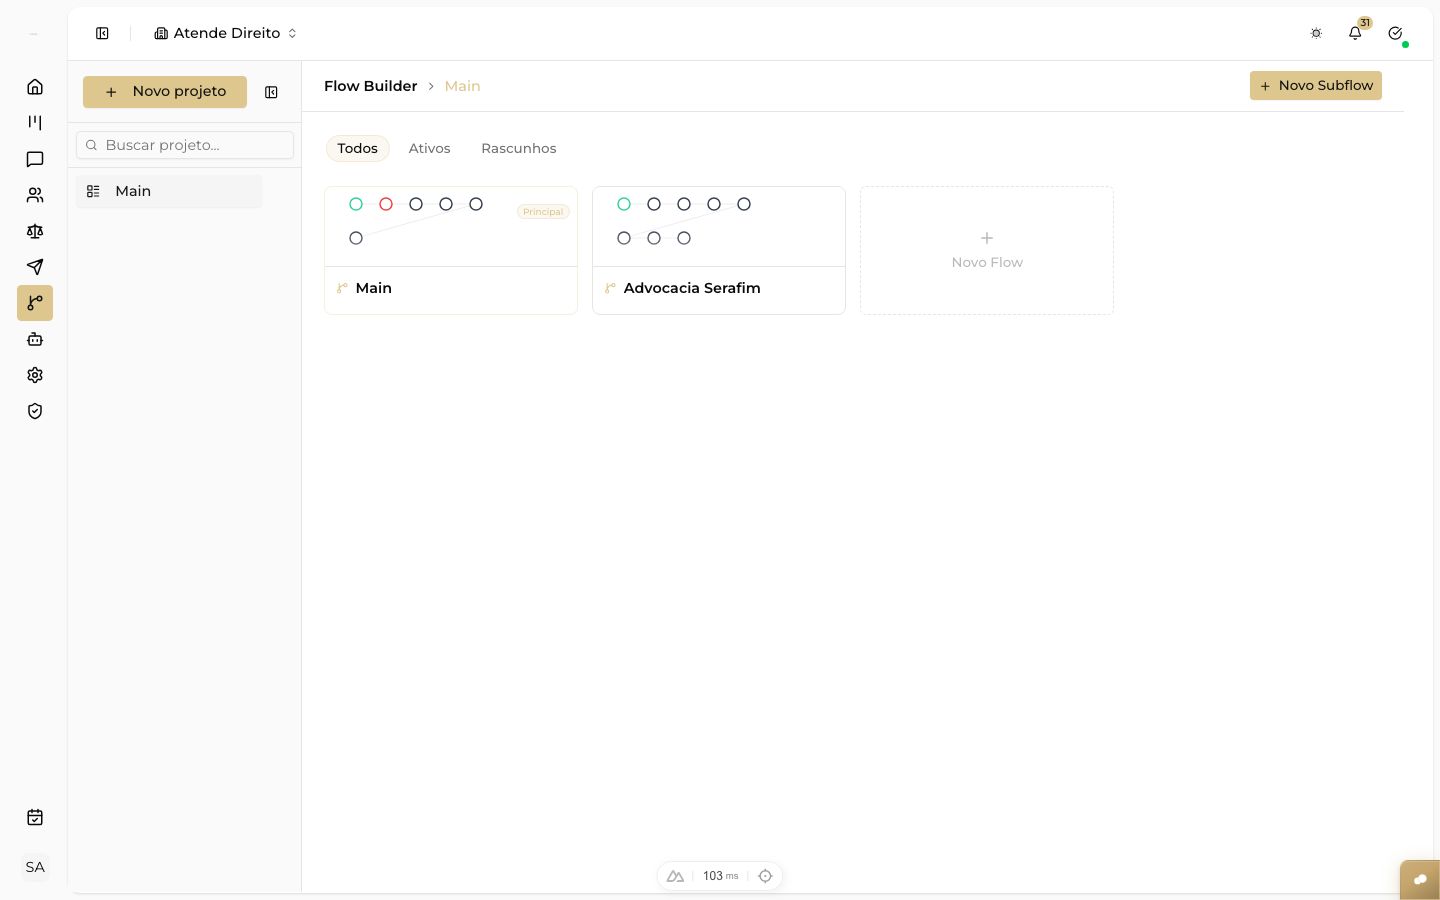Viewport: 1440px width, 900px height.
Task: Switch to the Rascunhos tab
Action: coord(518,148)
